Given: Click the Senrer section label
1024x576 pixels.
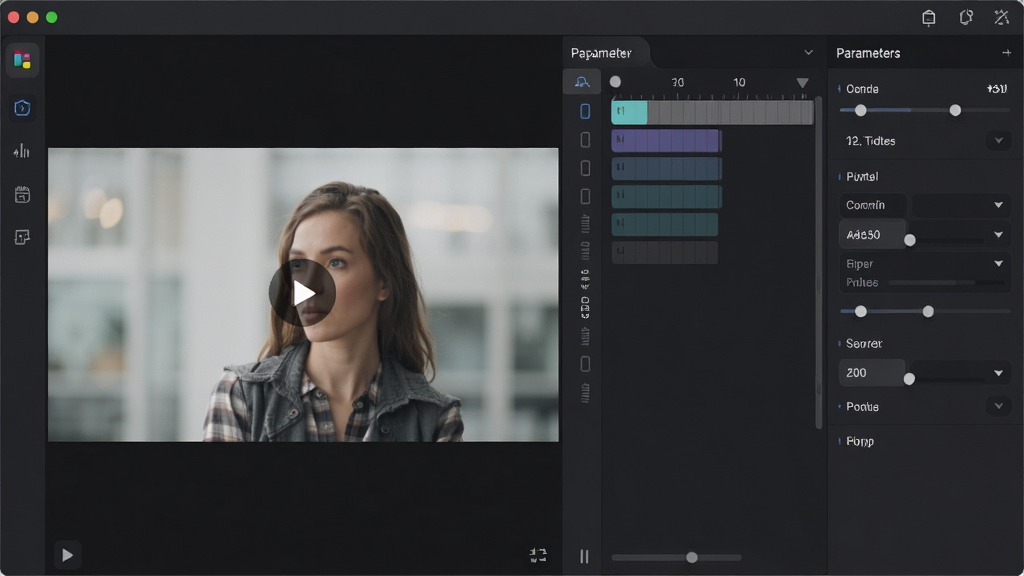Looking at the screenshot, I should [864, 343].
